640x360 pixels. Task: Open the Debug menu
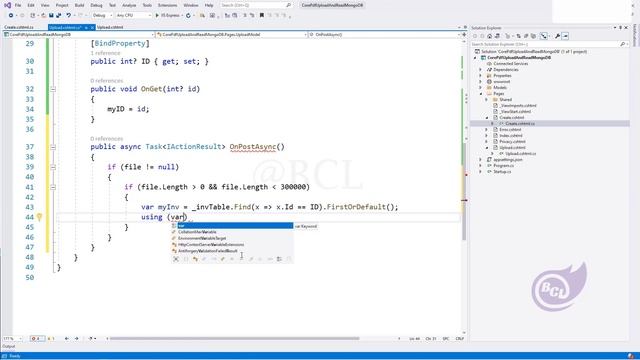[x=96, y=5]
